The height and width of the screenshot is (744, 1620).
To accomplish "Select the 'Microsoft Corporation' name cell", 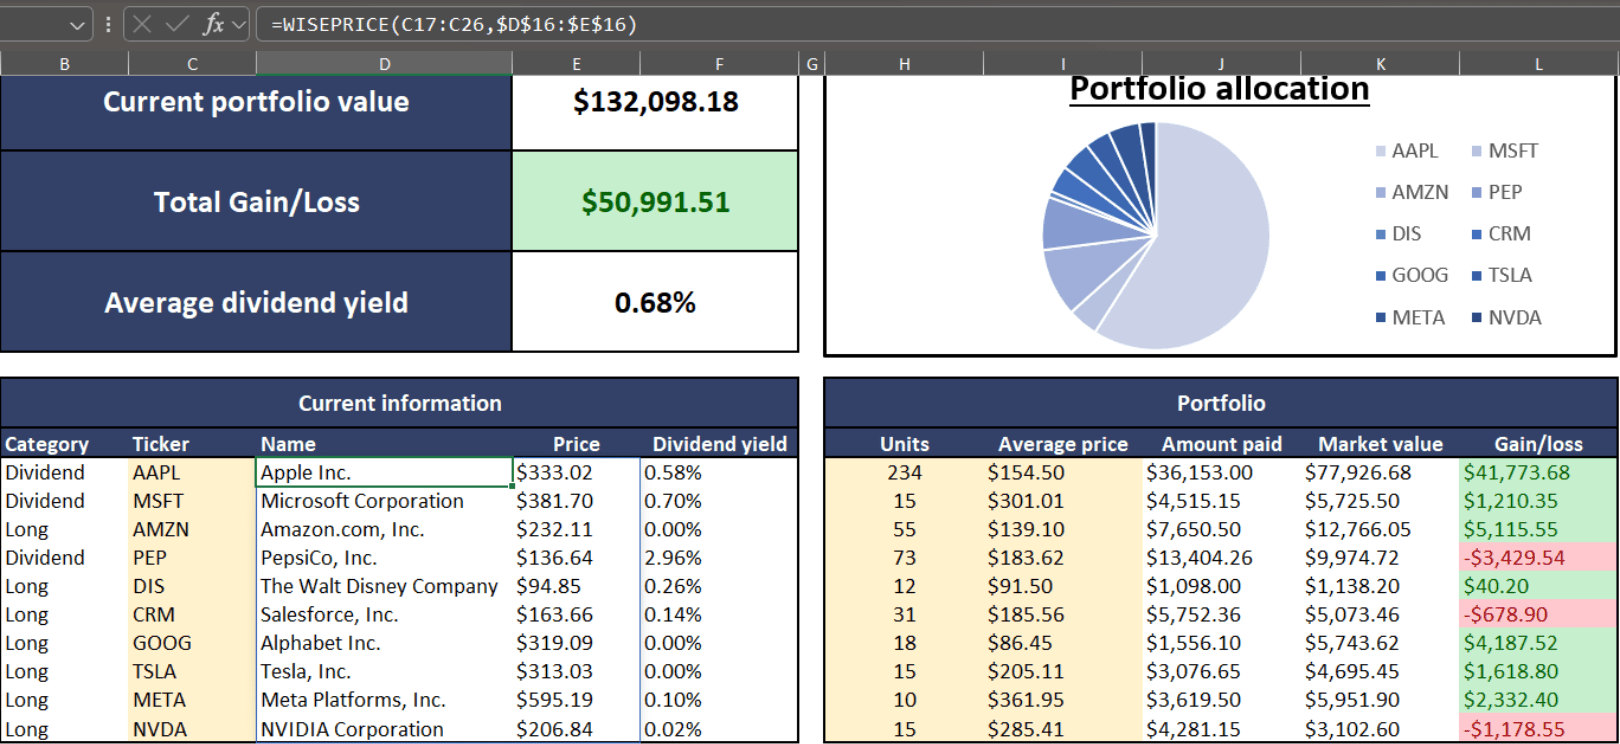I will pyautogui.click(x=384, y=501).
